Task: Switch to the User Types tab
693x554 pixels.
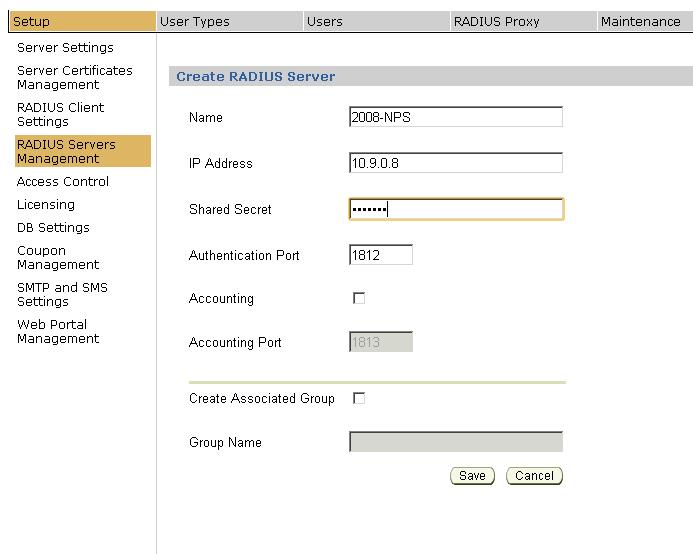Action: pyautogui.click(x=229, y=21)
